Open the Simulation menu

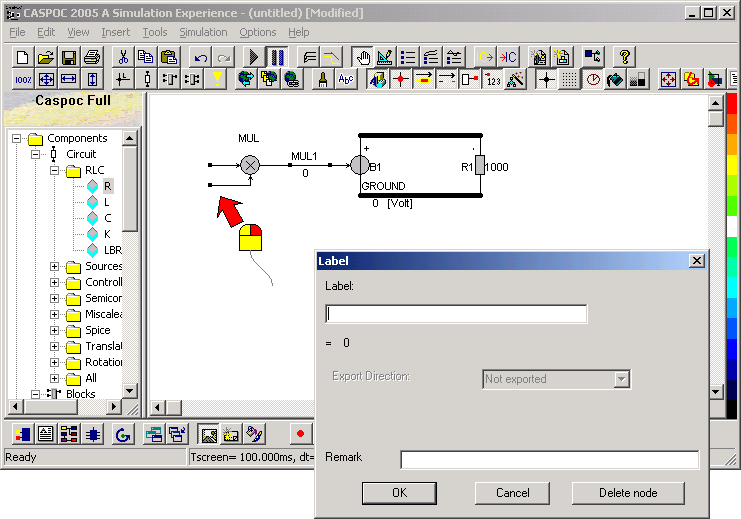tap(203, 32)
